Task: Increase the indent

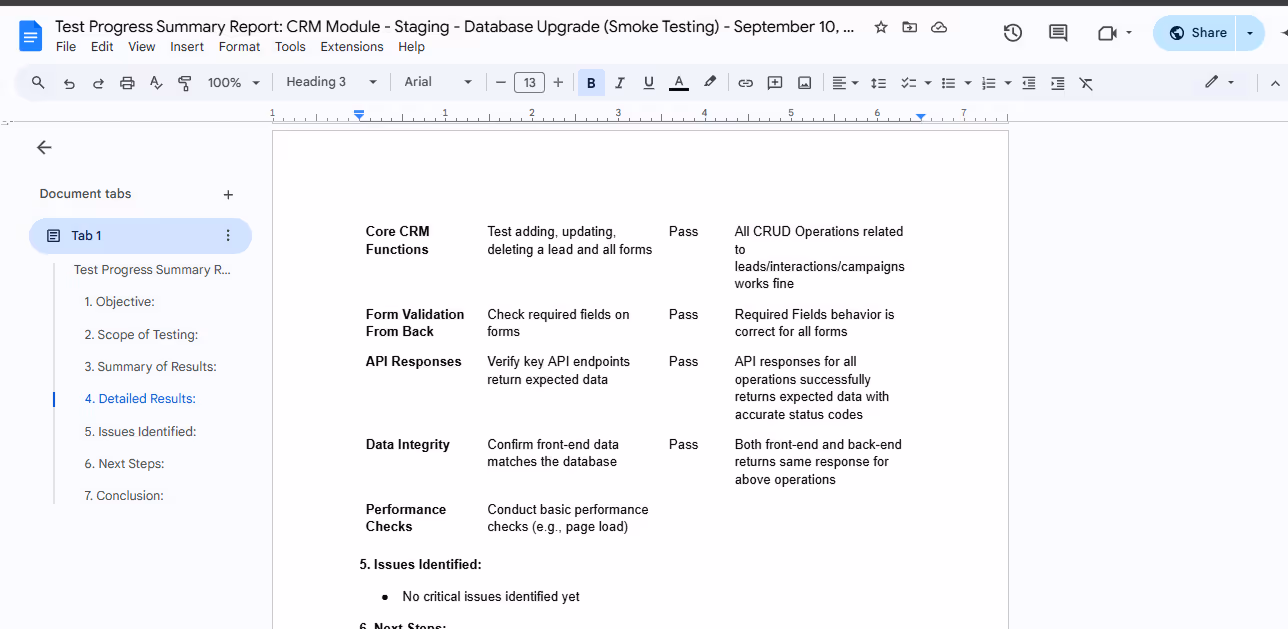Action: [1057, 83]
